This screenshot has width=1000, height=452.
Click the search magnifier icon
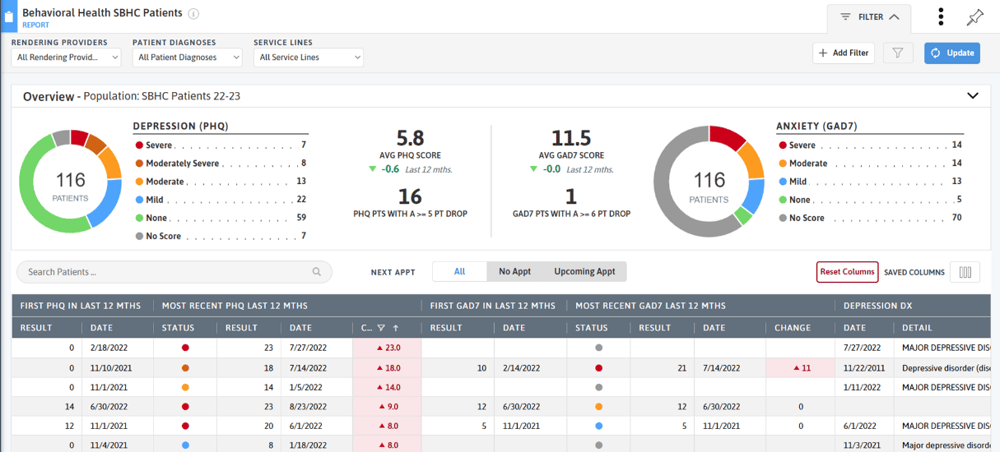(x=316, y=272)
